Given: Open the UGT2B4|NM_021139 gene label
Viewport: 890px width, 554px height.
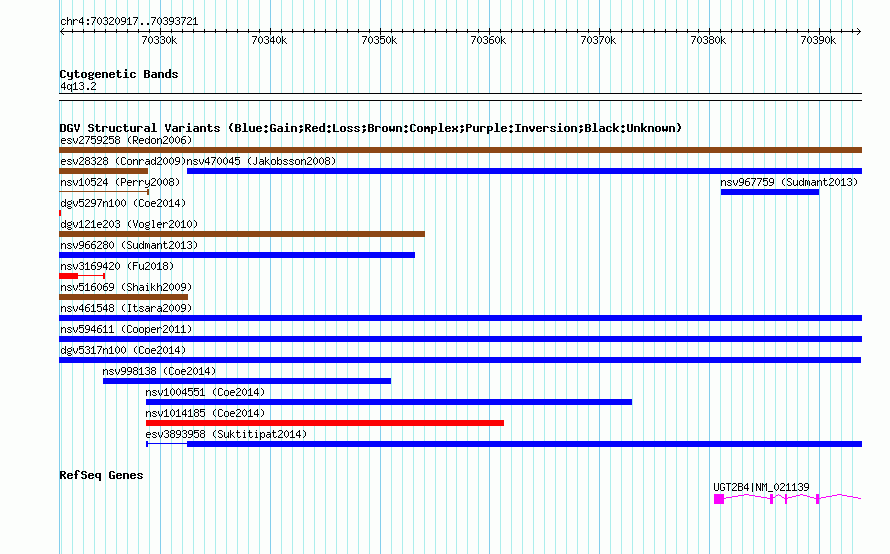Looking at the screenshot, I should [761, 487].
